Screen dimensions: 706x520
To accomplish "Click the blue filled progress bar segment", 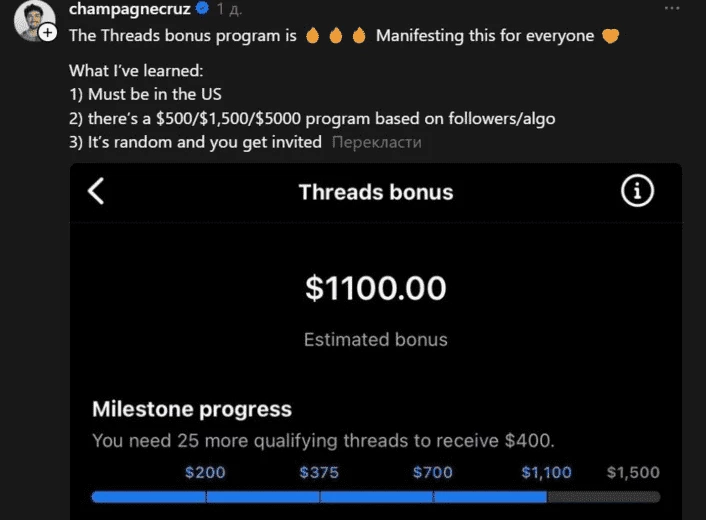I will pos(319,497).
